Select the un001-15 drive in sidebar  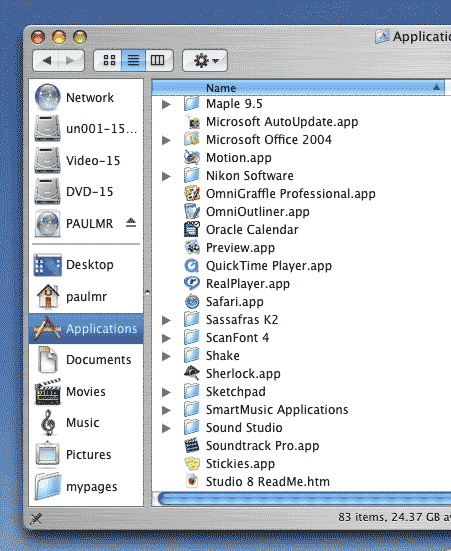pos(86,129)
